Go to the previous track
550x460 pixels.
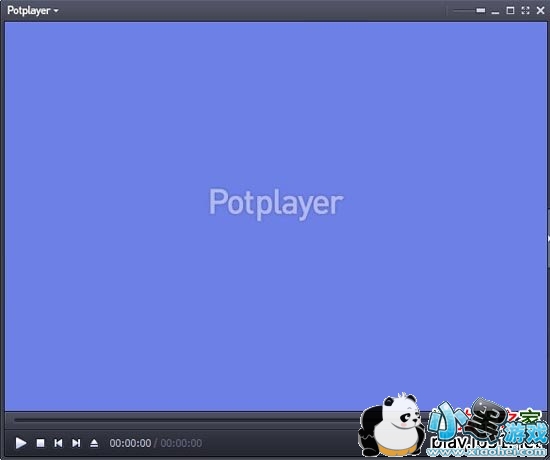[58, 443]
